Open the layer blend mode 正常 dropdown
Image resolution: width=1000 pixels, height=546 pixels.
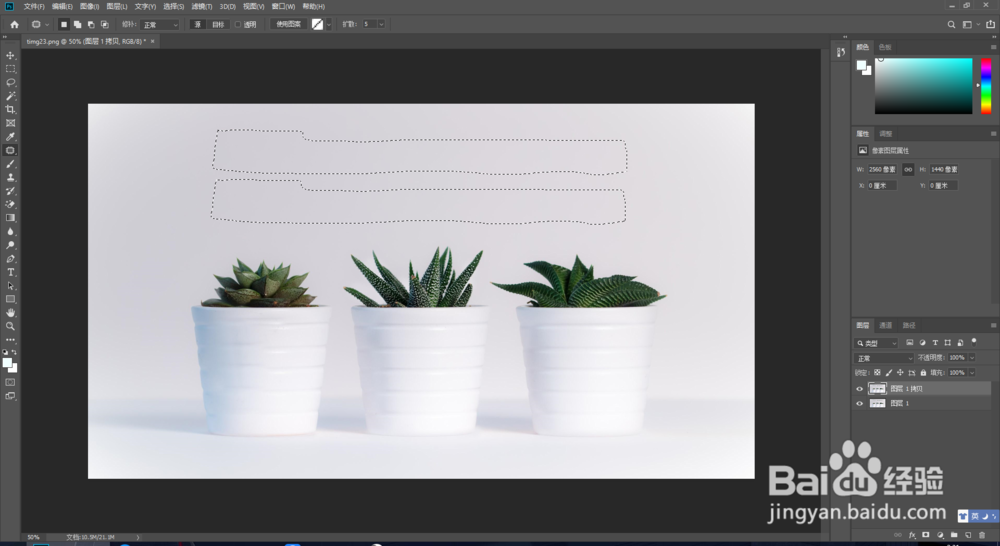(884, 358)
